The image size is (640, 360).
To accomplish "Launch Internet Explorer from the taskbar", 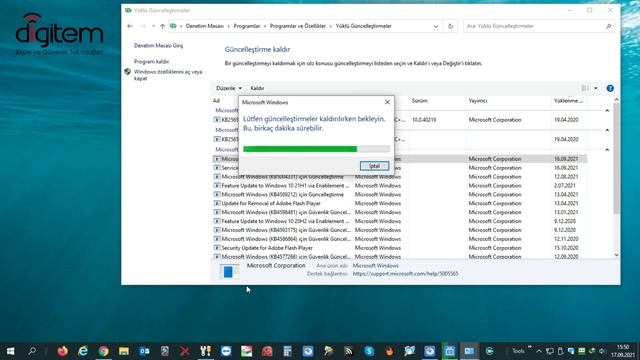I will pos(83,351).
